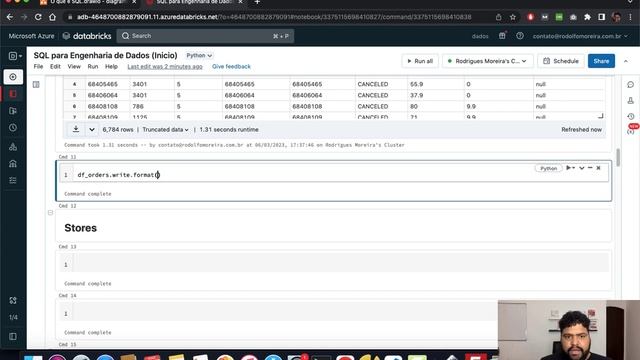Click the browser reload icon
This screenshot has width=640, height=360.
[38, 17]
